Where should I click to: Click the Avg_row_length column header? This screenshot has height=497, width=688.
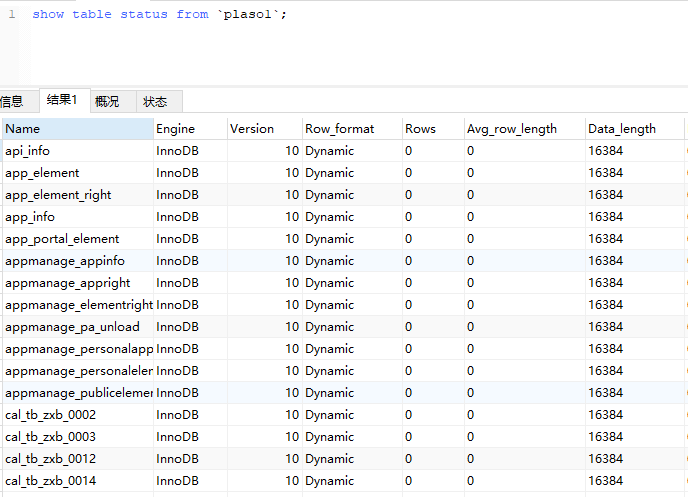pyautogui.click(x=525, y=129)
